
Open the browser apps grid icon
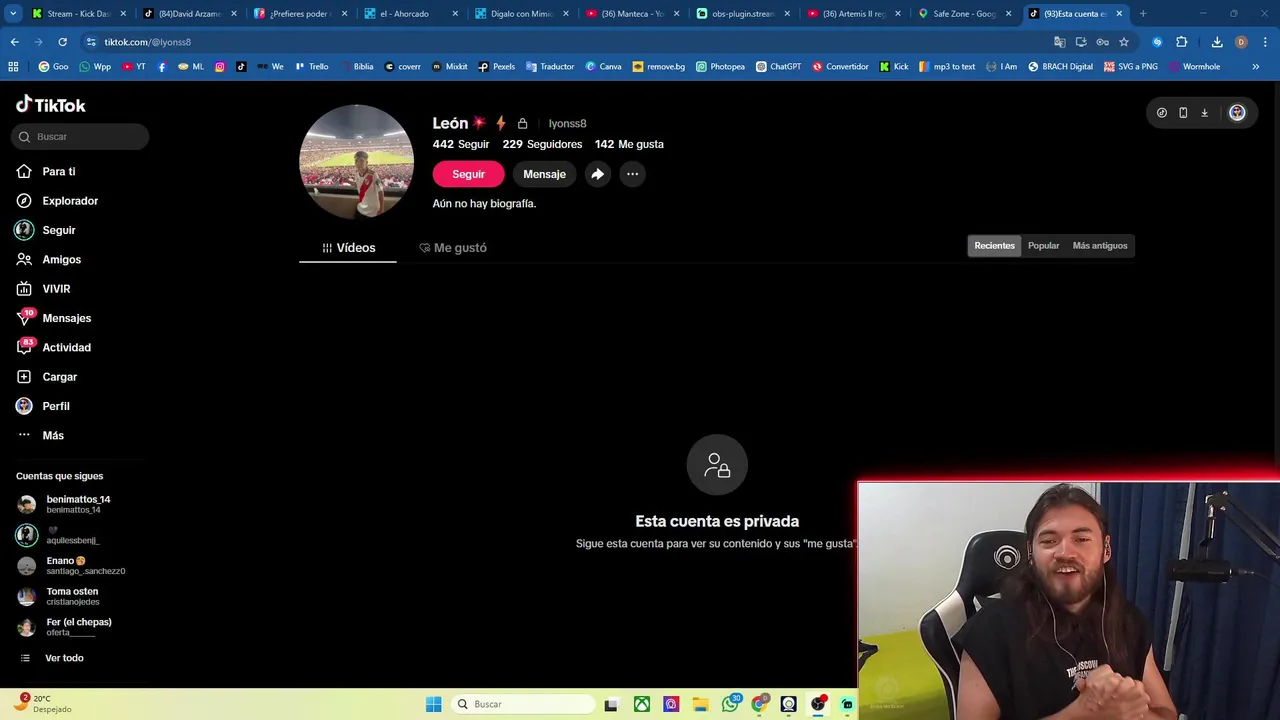pos(13,67)
